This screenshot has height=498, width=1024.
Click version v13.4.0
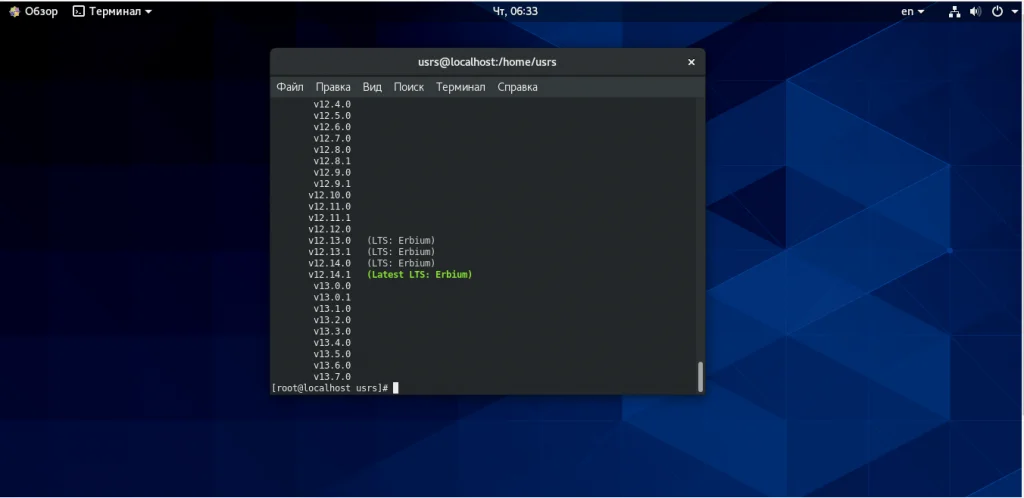(x=332, y=343)
